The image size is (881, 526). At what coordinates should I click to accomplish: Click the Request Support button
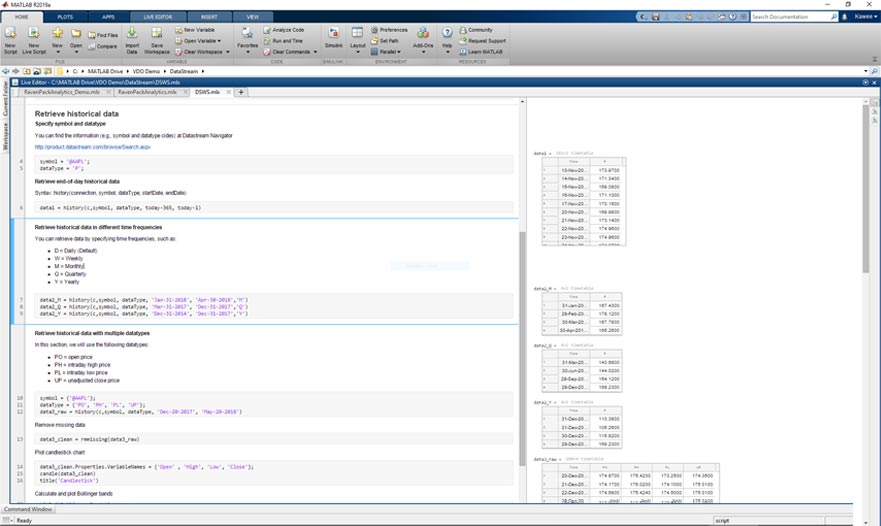(486, 41)
